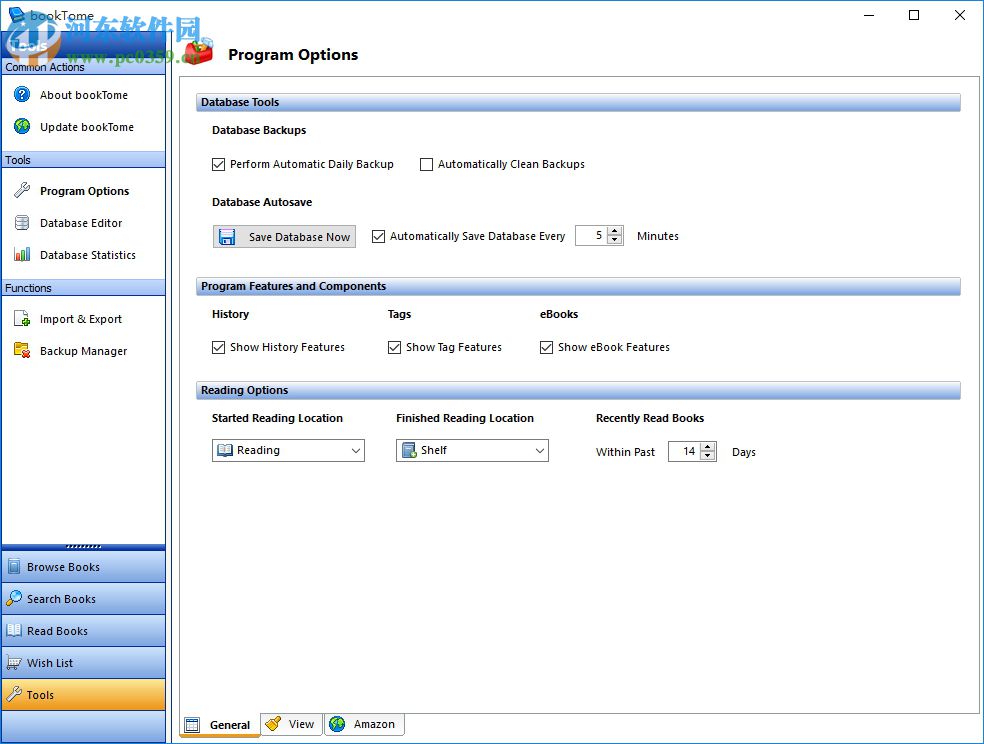
Task: Uncheck Show eBook Features
Action: click(x=546, y=348)
